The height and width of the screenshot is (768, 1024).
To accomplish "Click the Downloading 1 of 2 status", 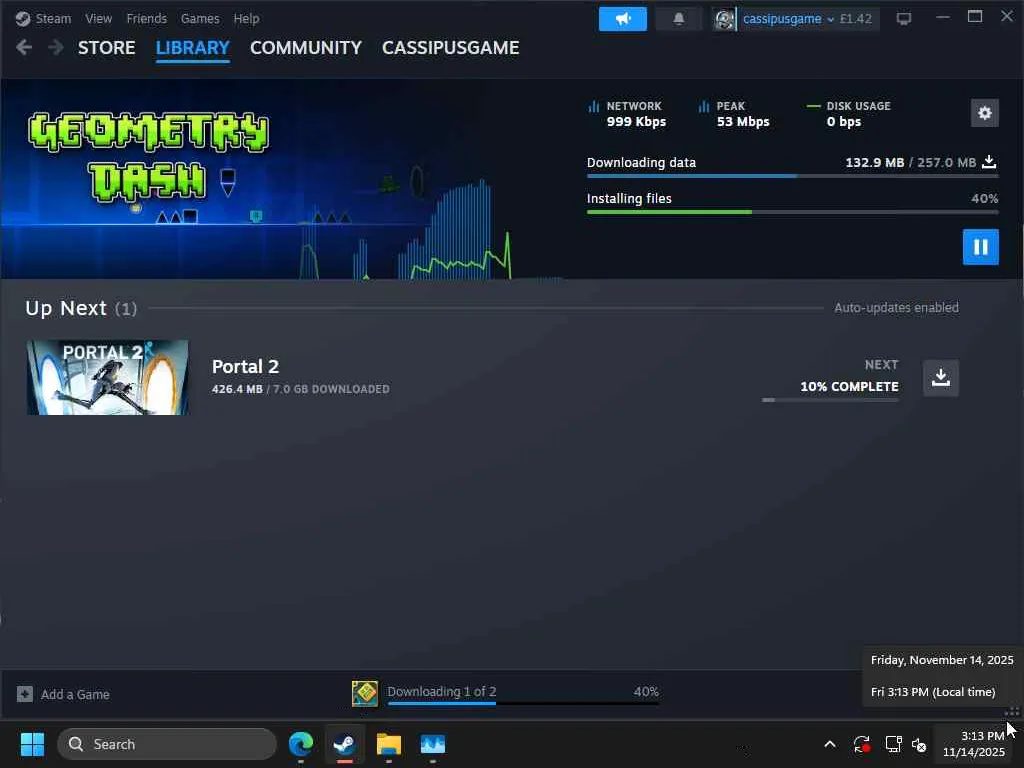I will (441, 691).
